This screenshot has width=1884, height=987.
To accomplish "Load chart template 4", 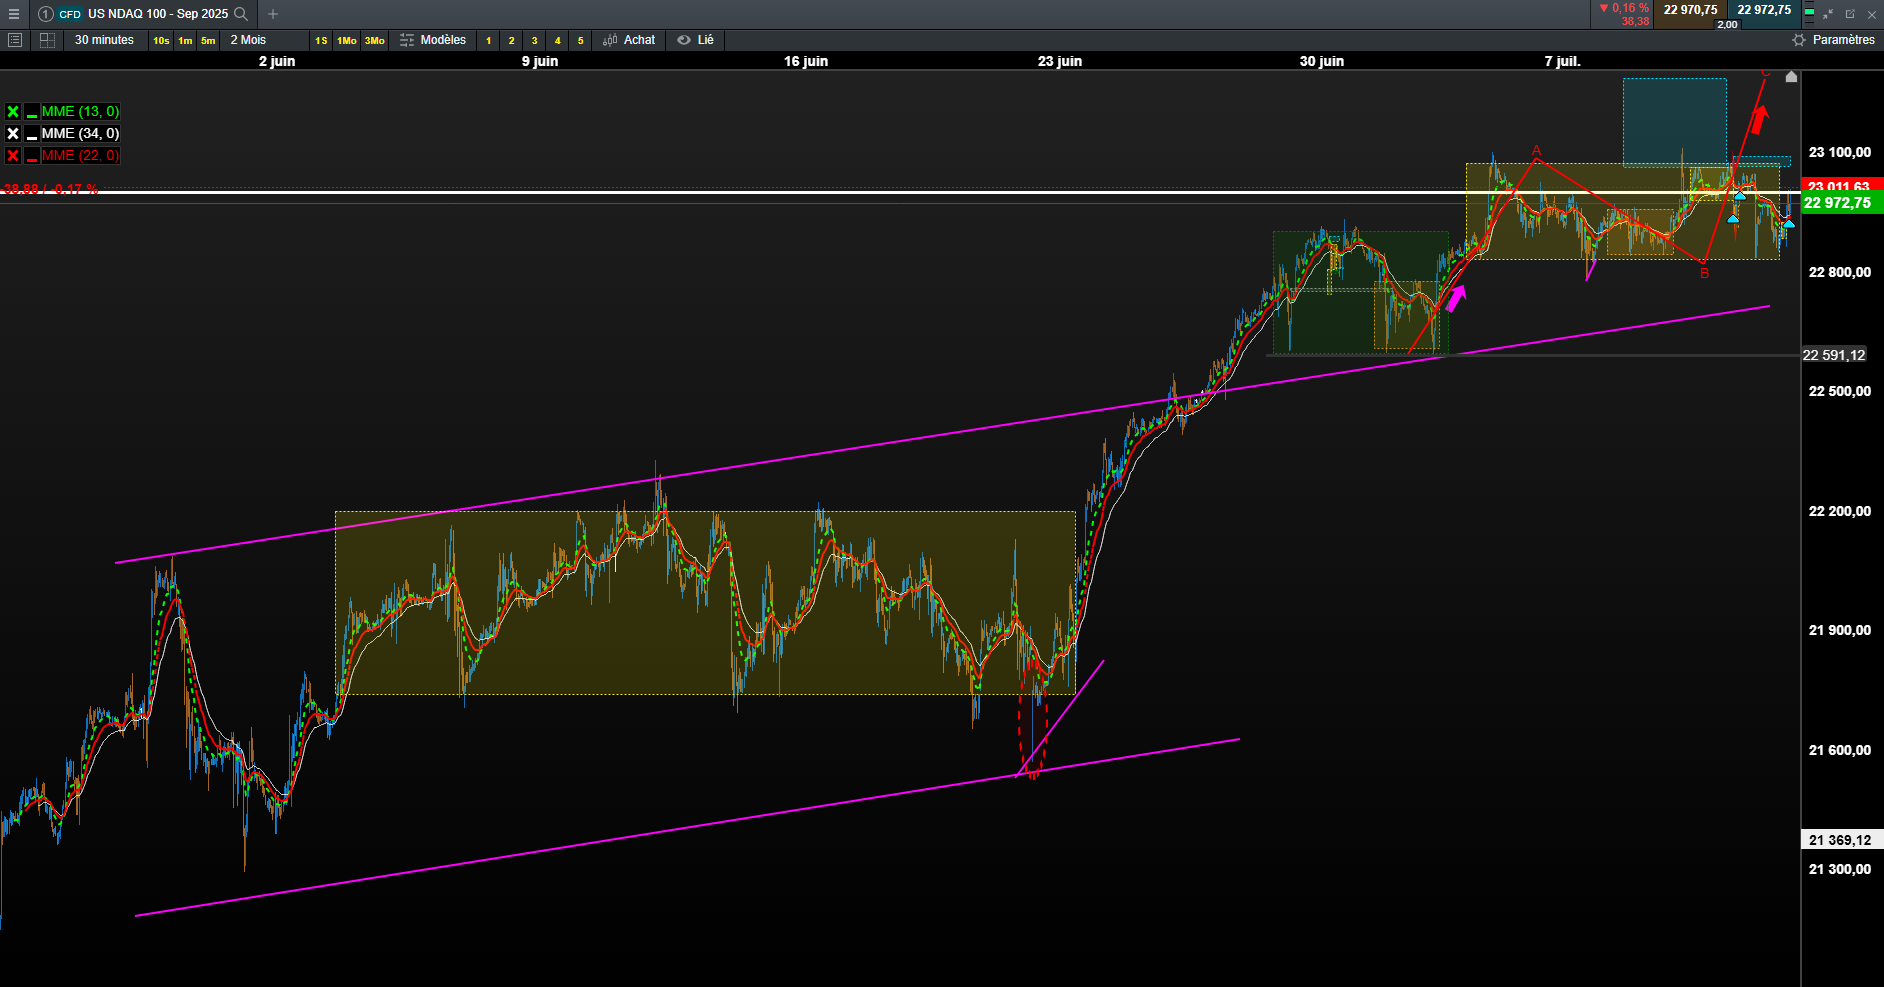I will [557, 41].
